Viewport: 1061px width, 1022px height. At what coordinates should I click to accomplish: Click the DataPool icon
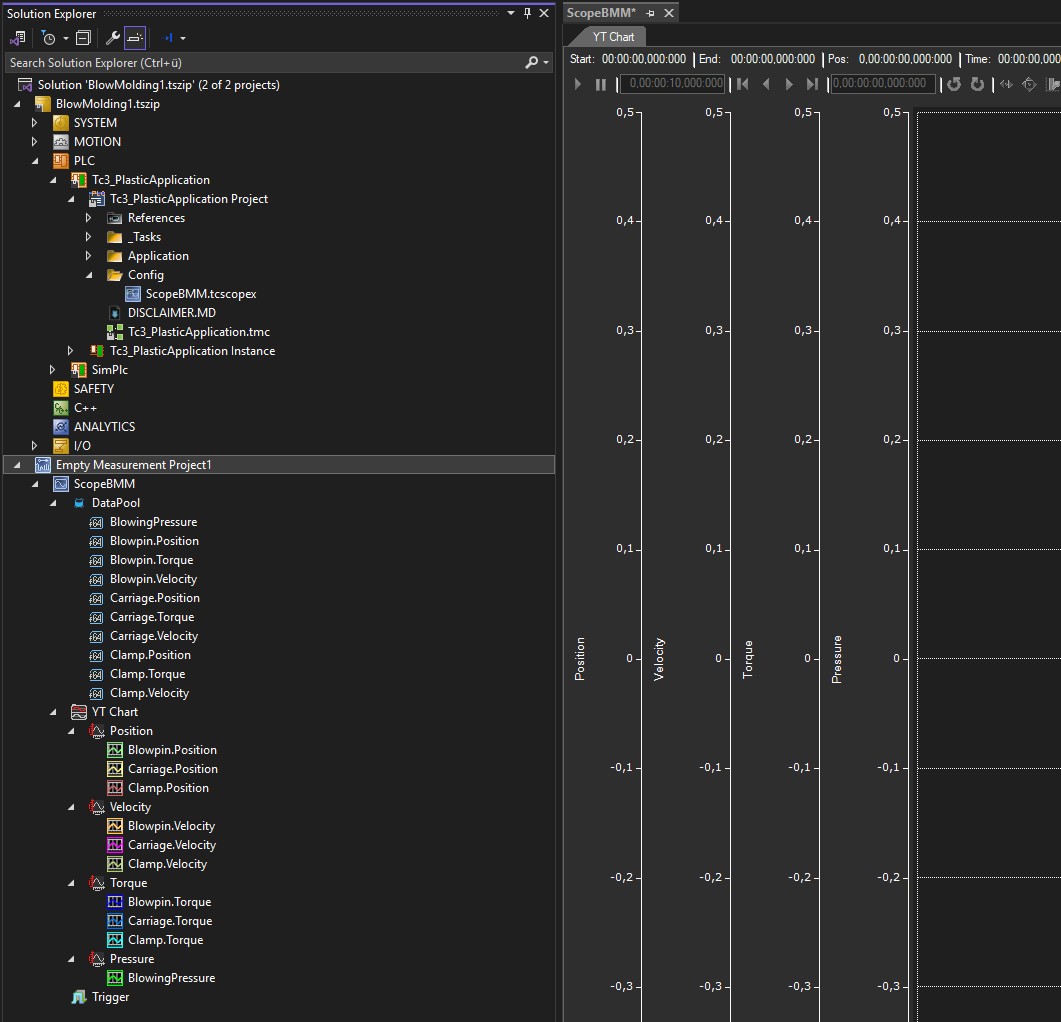tap(79, 503)
